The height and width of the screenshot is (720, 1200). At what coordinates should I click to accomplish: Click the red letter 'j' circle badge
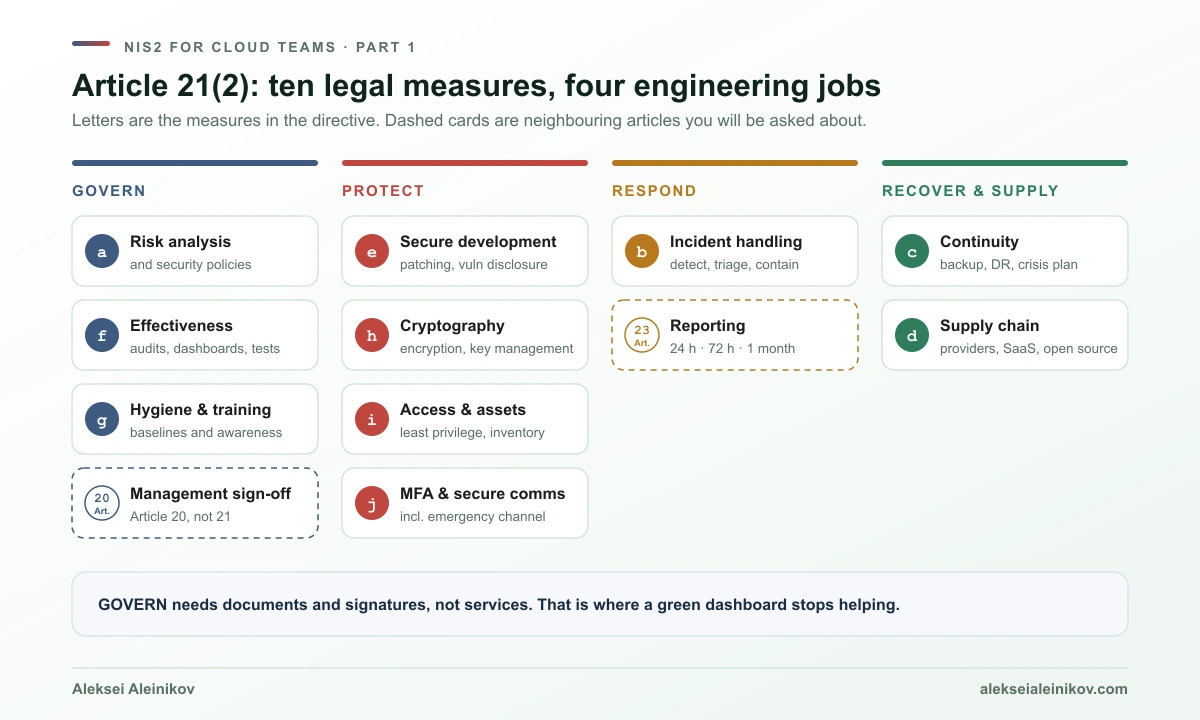click(372, 503)
